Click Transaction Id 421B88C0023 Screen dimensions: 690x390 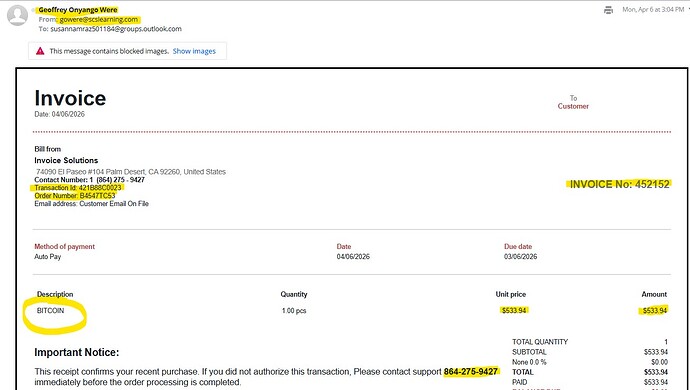pyautogui.click(x=78, y=188)
